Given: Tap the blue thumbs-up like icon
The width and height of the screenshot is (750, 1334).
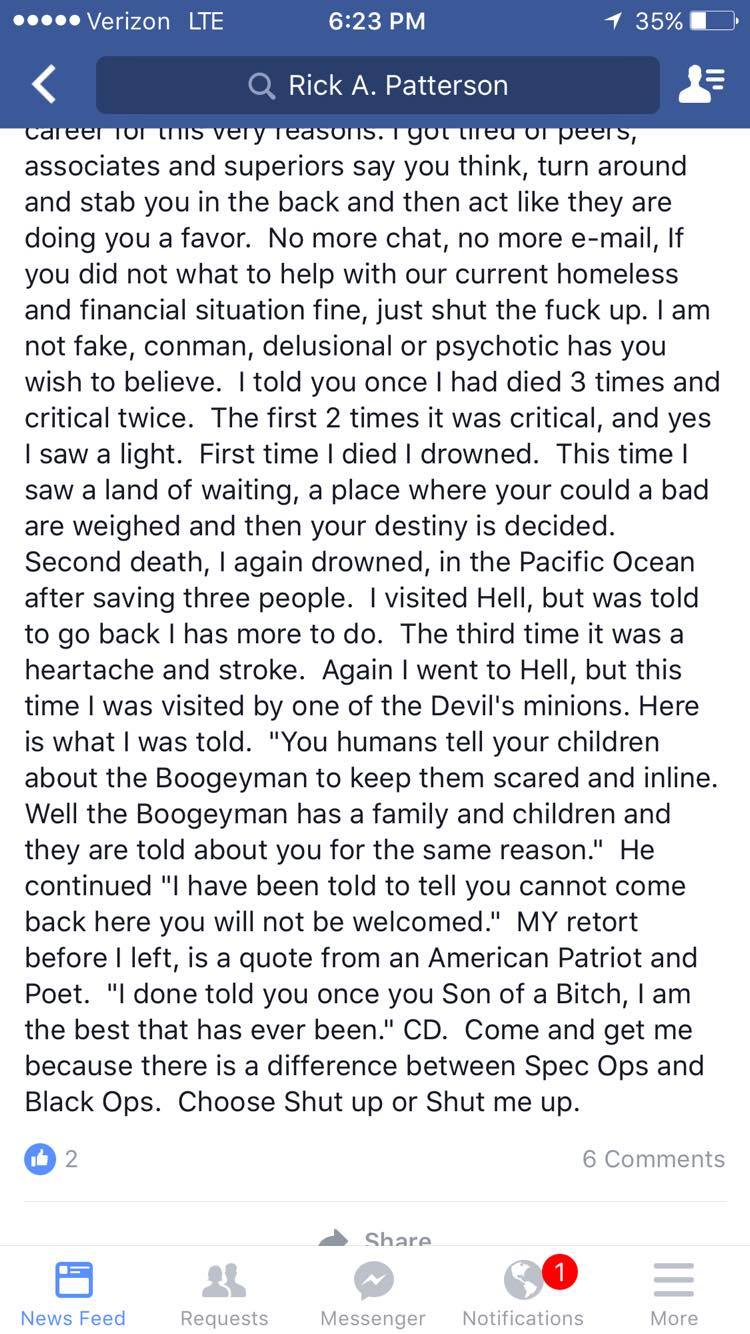Looking at the screenshot, I should pos(40,1159).
